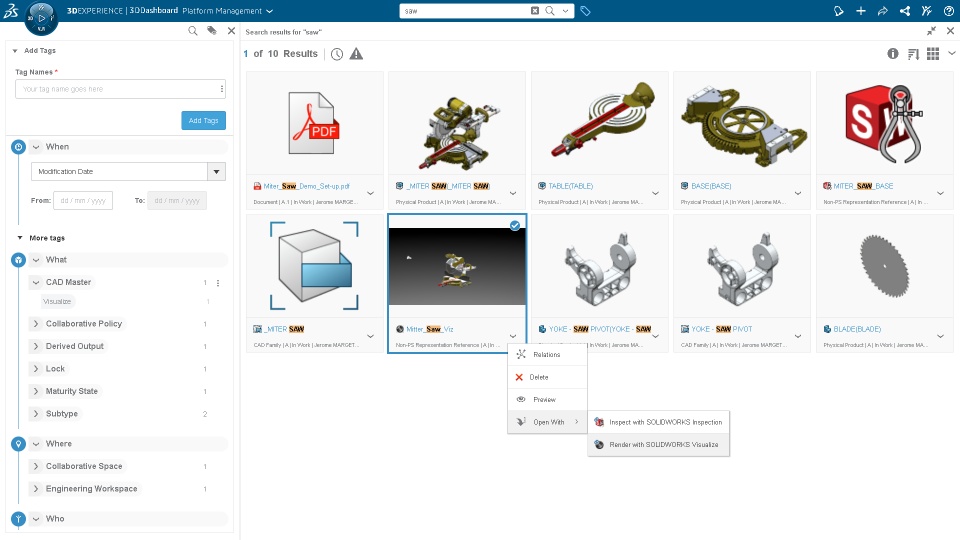Select the BASE(BASE) thumbnail
960x540 pixels.
click(742, 122)
